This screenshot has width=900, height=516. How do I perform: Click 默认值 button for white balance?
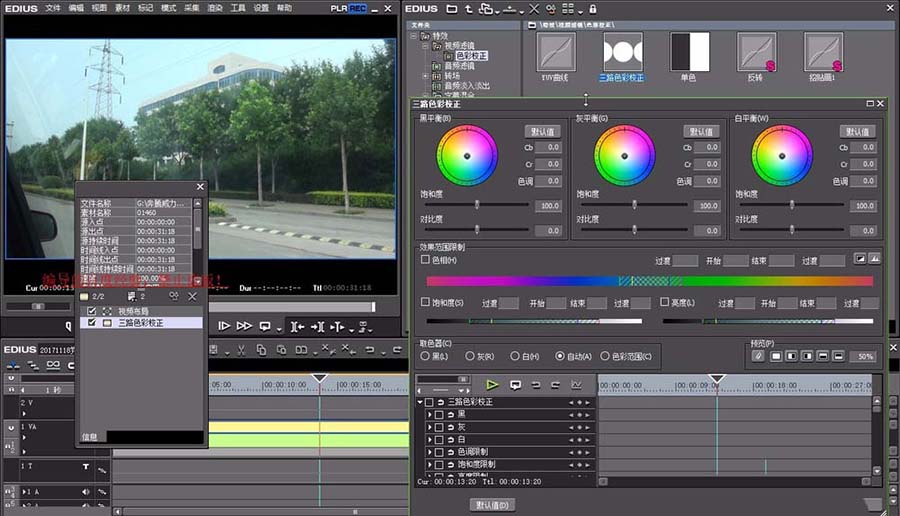pyautogui.click(x=858, y=131)
